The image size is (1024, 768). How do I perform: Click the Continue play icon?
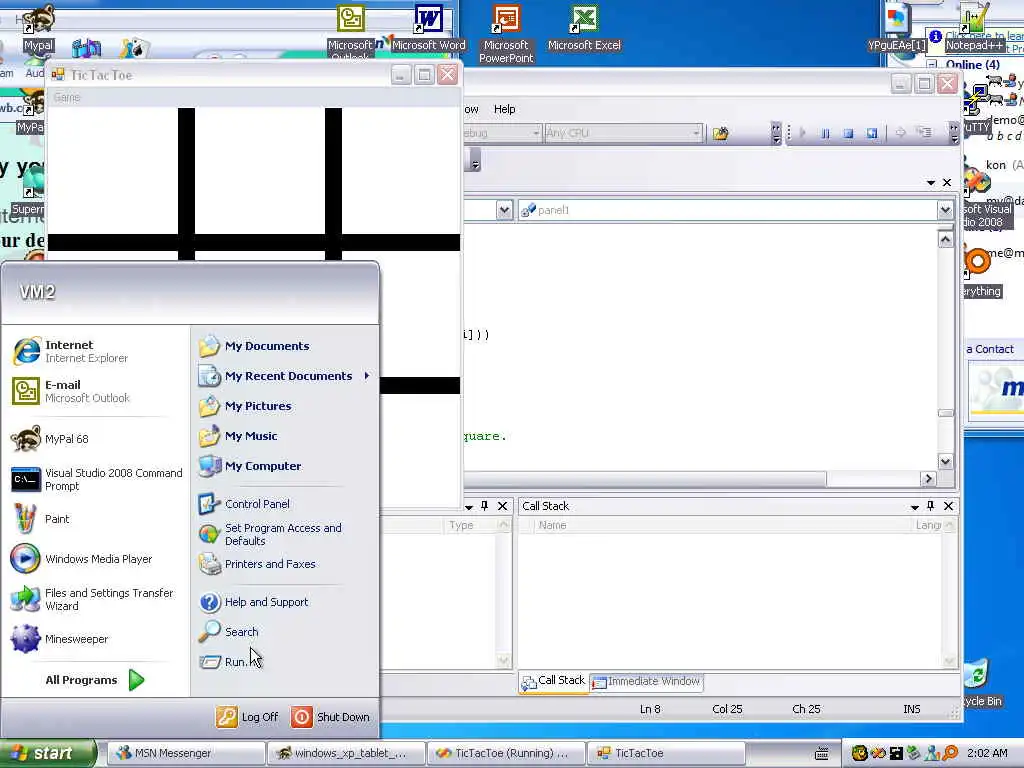pyautogui.click(x=803, y=133)
